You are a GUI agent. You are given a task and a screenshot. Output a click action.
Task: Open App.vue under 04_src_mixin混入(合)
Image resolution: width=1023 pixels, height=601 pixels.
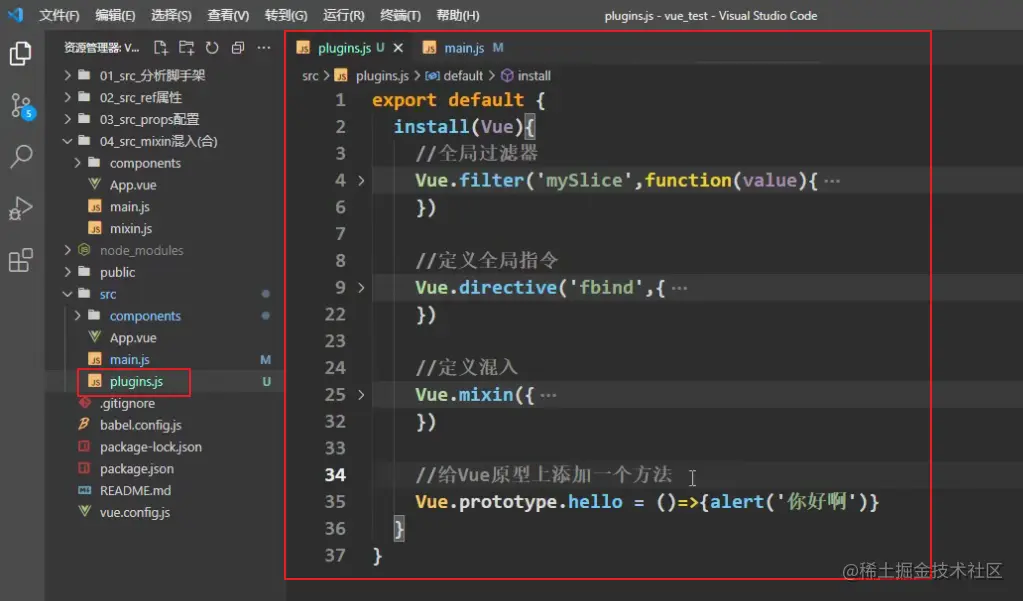tap(132, 185)
